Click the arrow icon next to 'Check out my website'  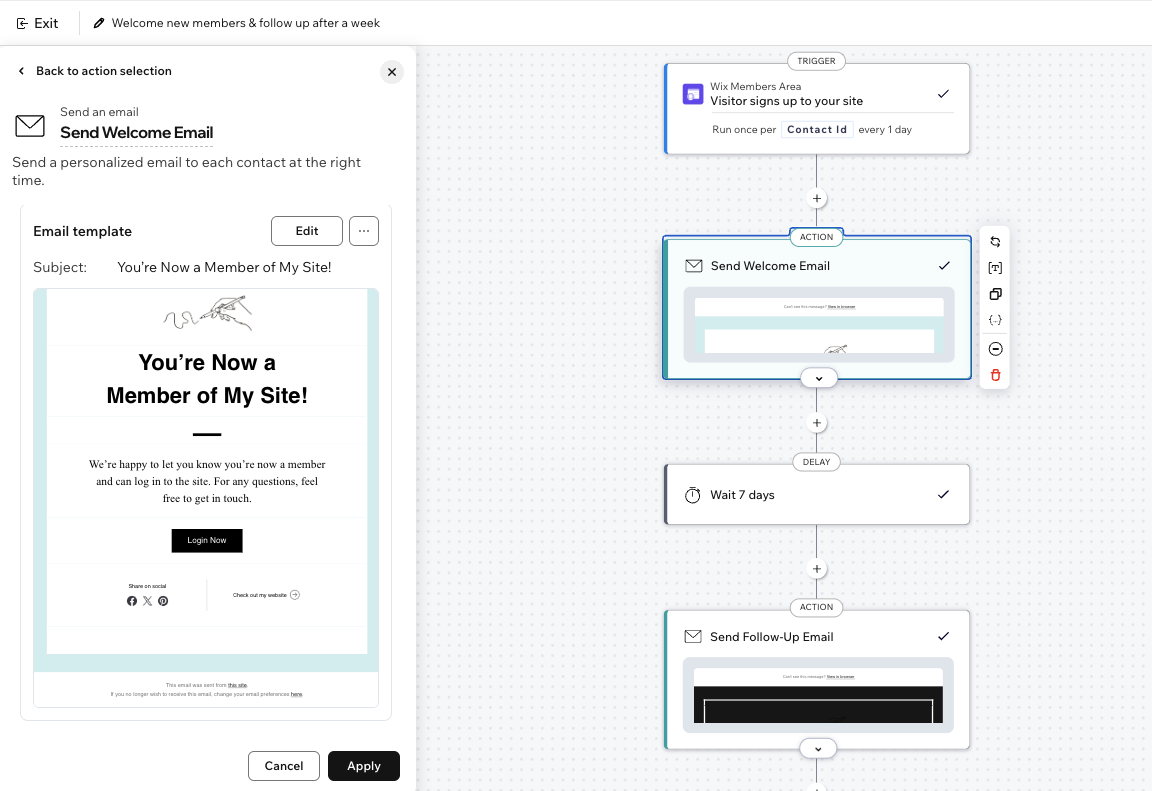(x=295, y=595)
